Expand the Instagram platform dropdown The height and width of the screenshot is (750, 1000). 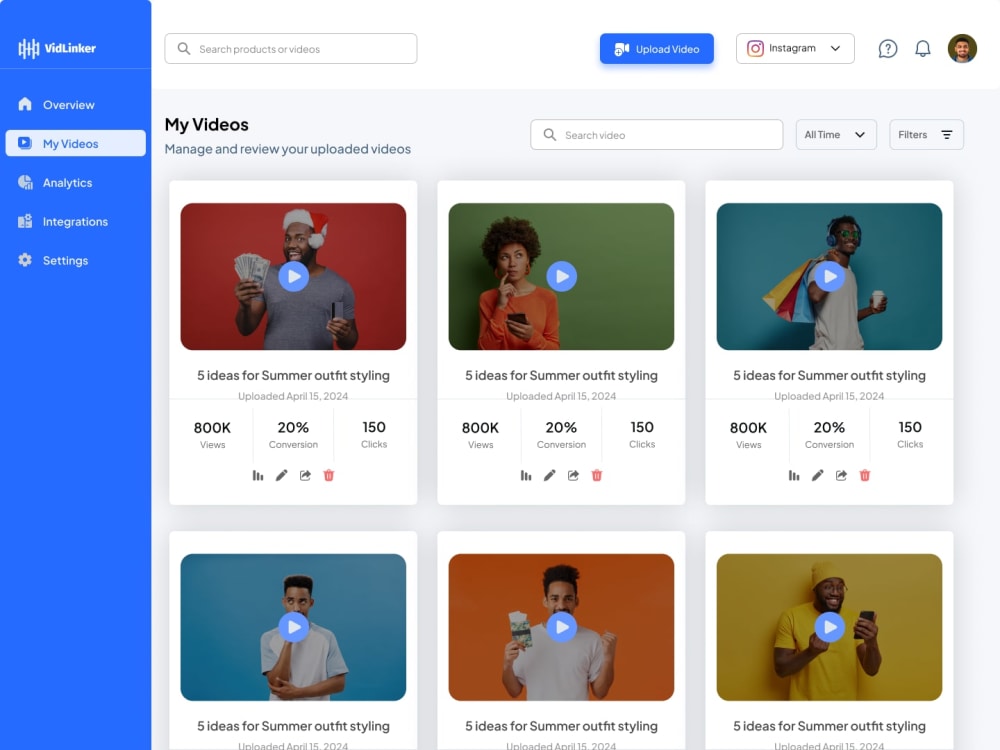[x=795, y=49]
